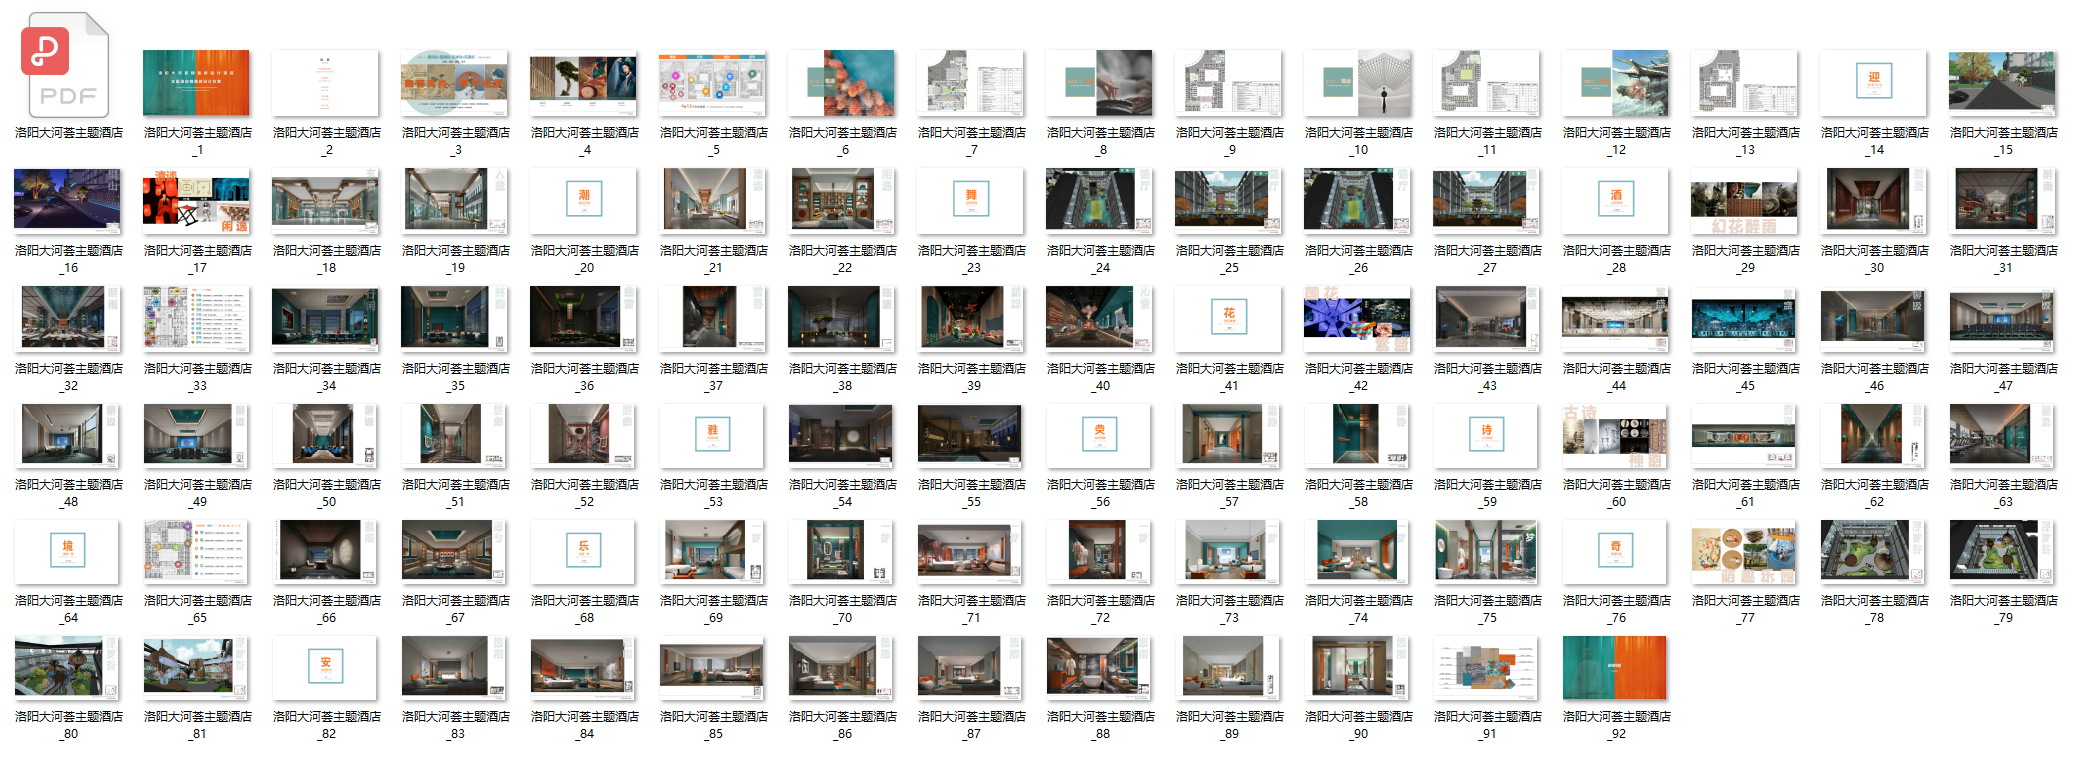
Task: Select thumbnail _14 with the 迎 character
Action: [x=1874, y=83]
